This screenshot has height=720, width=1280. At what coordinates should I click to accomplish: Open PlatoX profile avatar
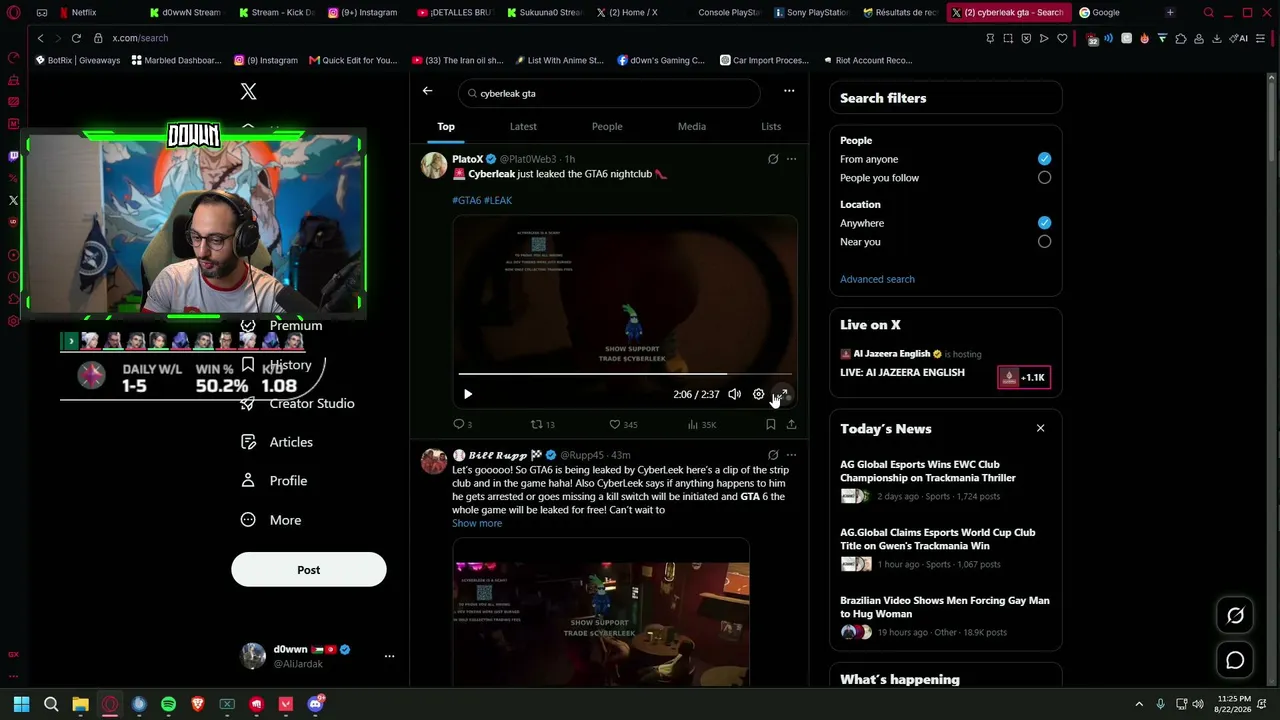click(434, 165)
